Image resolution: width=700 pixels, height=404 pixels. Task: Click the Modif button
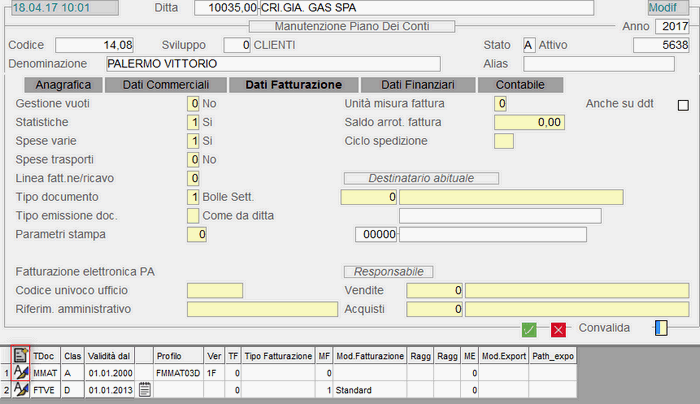tap(668, 8)
